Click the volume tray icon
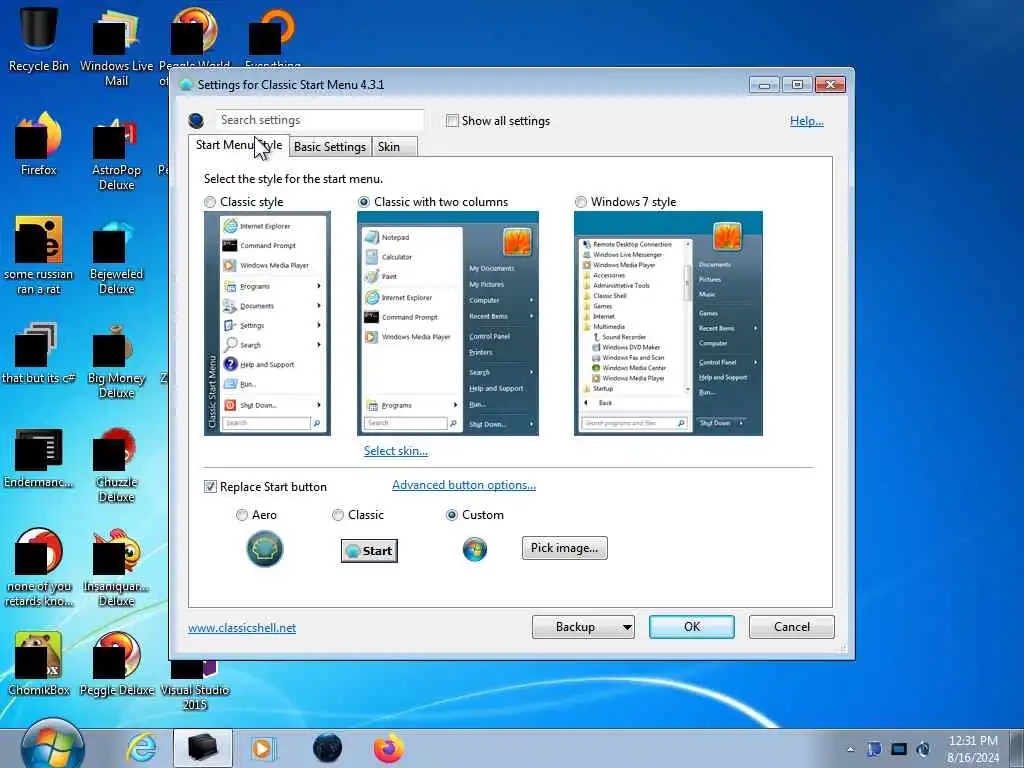 point(923,749)
